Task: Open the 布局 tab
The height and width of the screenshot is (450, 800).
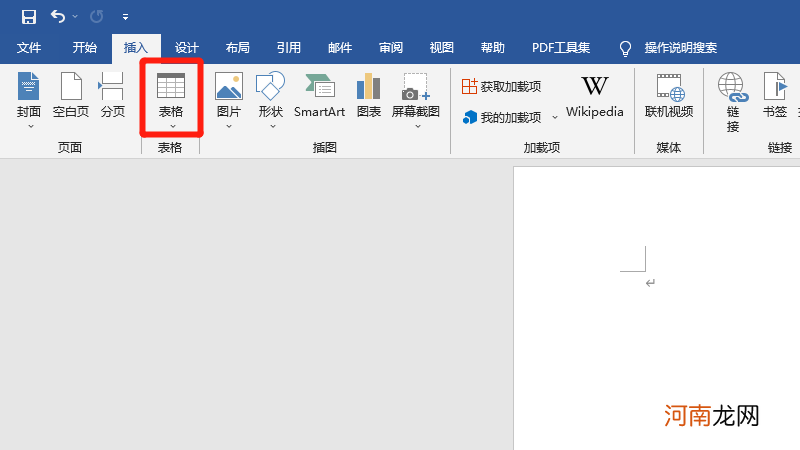Action: coord(237,48)
